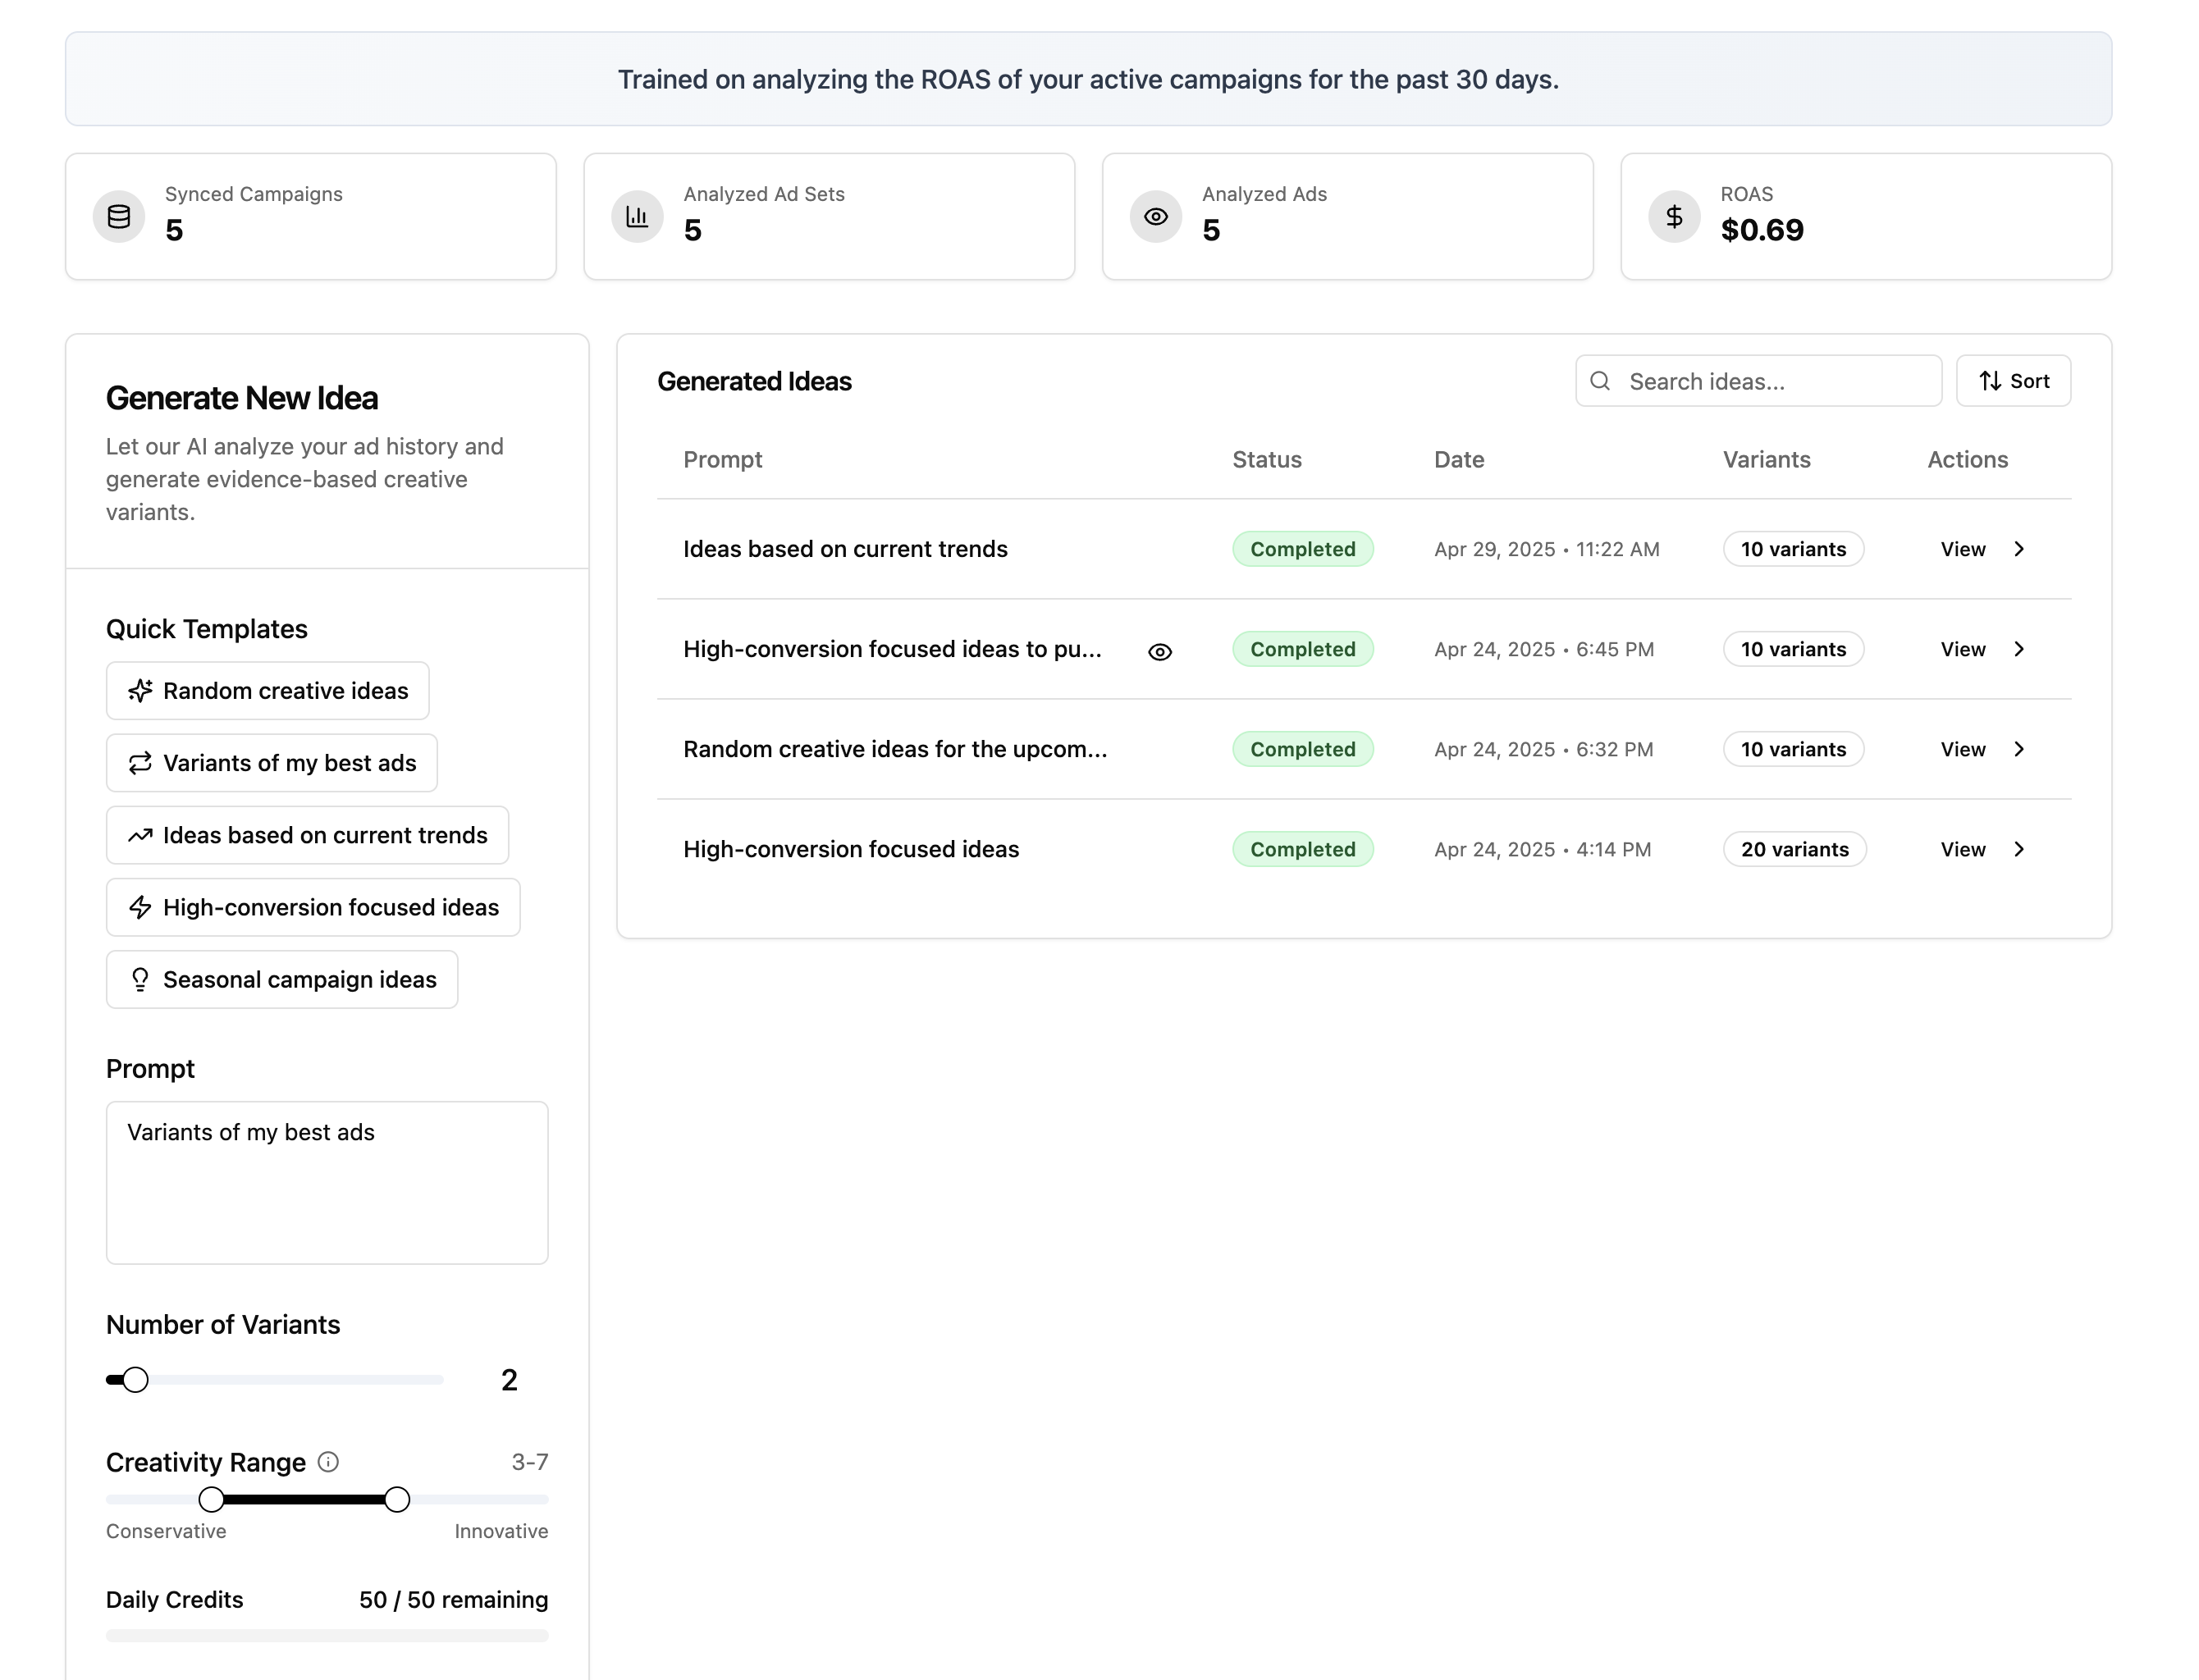Click the Creativity Range info icon

(328, 1462)
